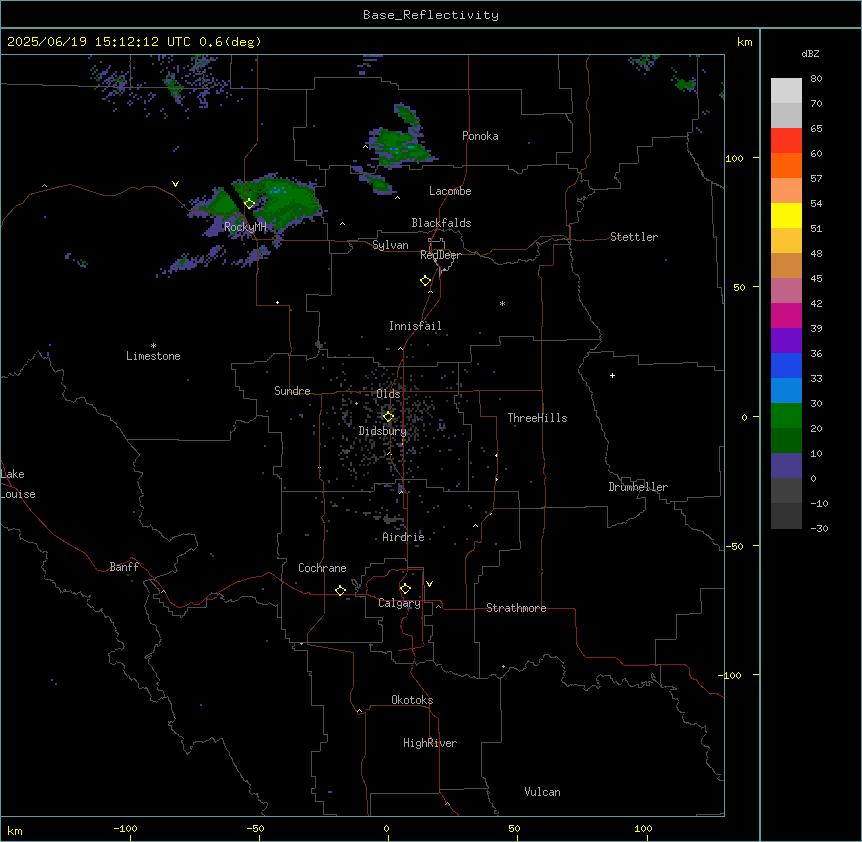Click the yellow diamond marker between Olds and Didsbury
The height and width of the screenshot is (842, 862).
click(388, 417)
